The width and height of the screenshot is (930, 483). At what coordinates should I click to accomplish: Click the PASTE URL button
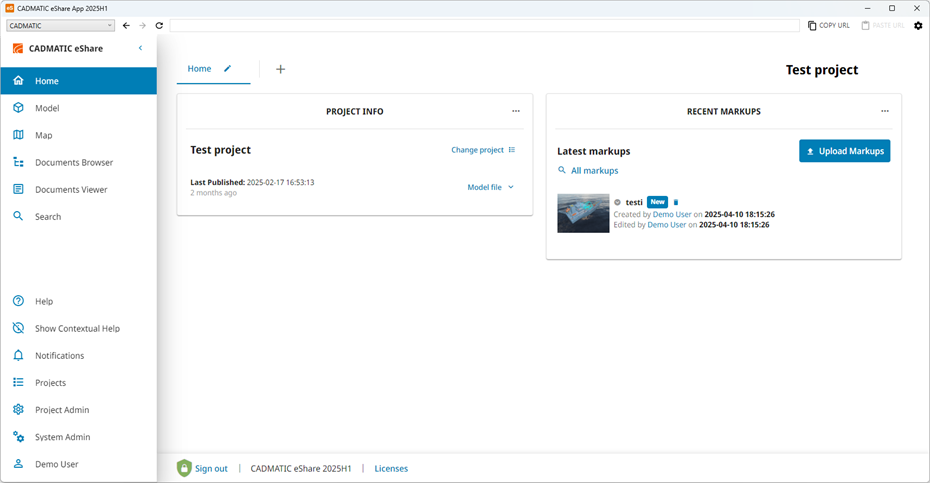[883, 26]
